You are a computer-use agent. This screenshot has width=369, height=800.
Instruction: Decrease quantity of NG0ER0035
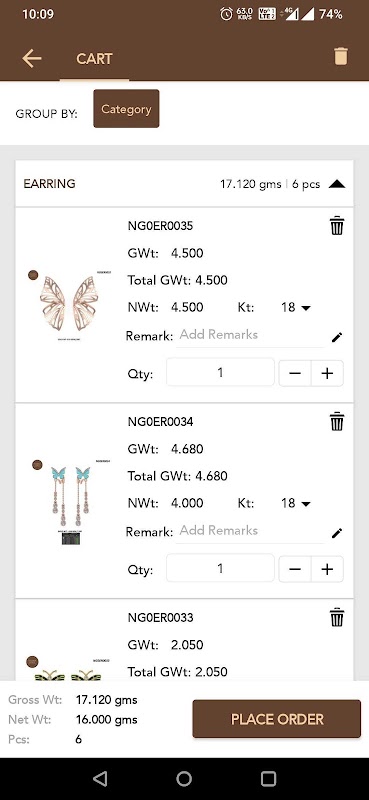tap(295, 373)
